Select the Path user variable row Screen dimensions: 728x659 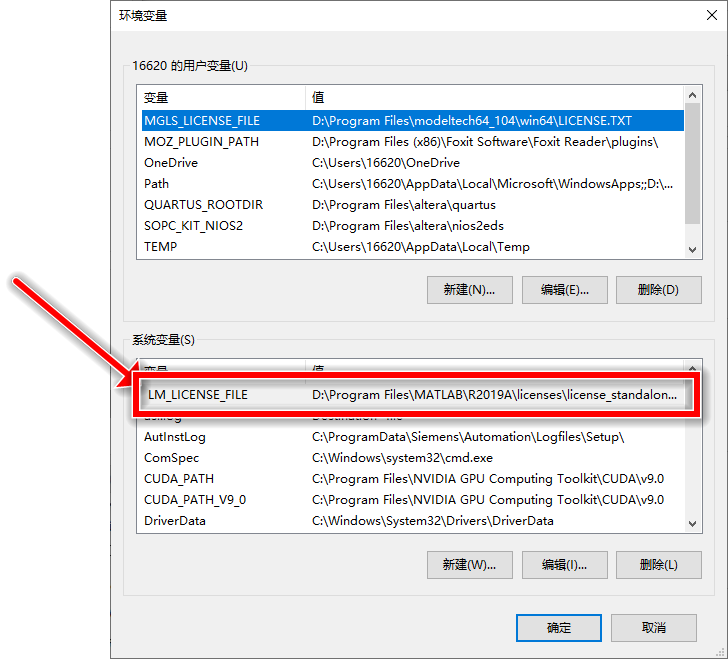pos(412,183)
